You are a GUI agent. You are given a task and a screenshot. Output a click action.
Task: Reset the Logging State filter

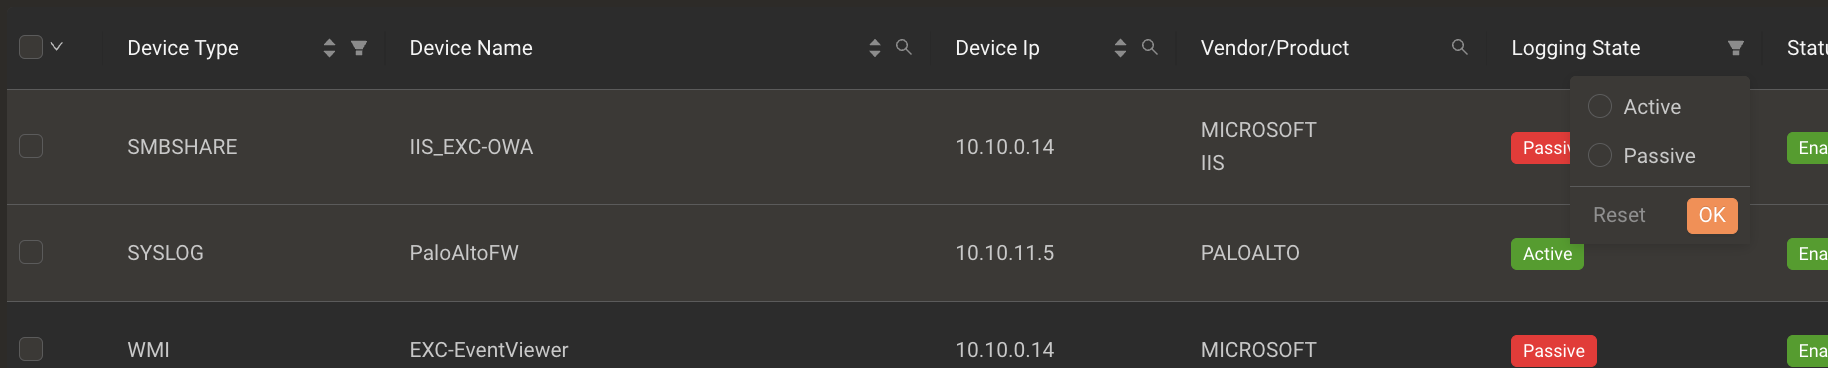(1619, 215)
